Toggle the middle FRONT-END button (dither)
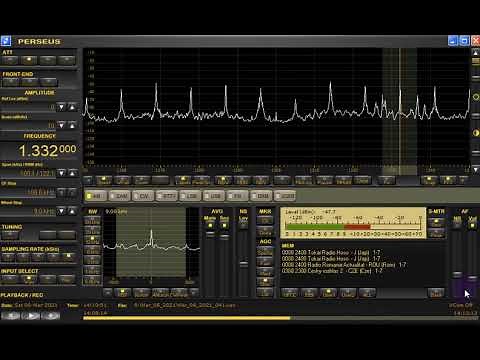480x360 pixels. click(30, 82)
